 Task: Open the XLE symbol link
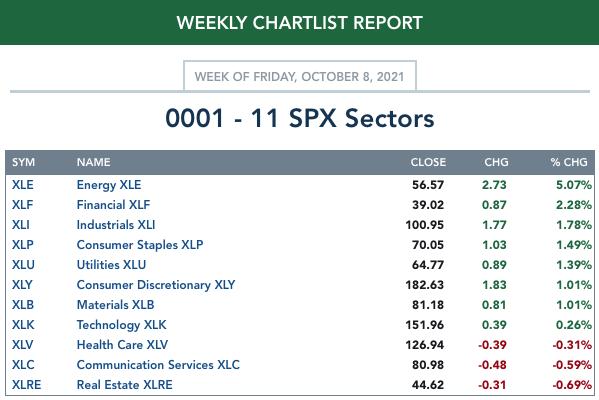tap(23, 185)
